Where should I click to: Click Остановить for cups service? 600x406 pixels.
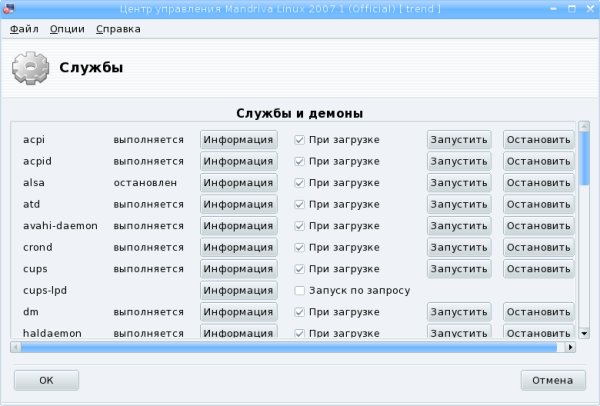[x=538, y=269]
